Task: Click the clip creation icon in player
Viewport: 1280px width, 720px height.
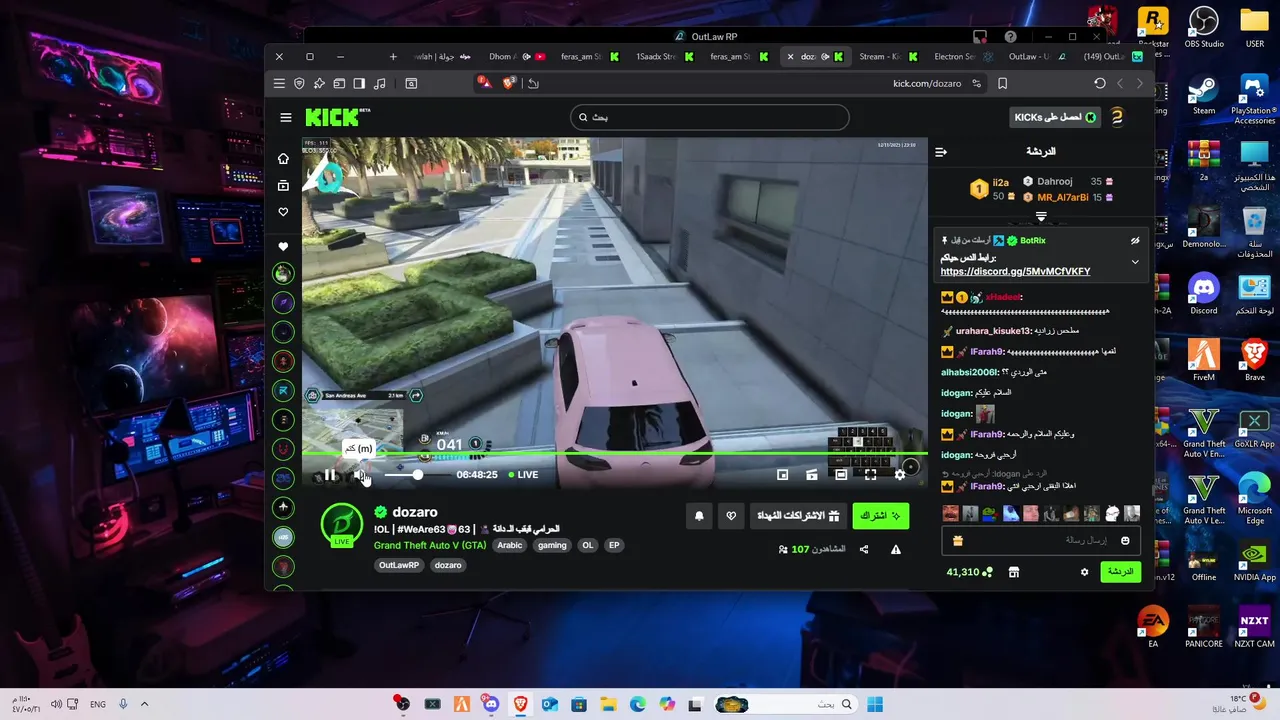Action: click(x=812, y=475)
